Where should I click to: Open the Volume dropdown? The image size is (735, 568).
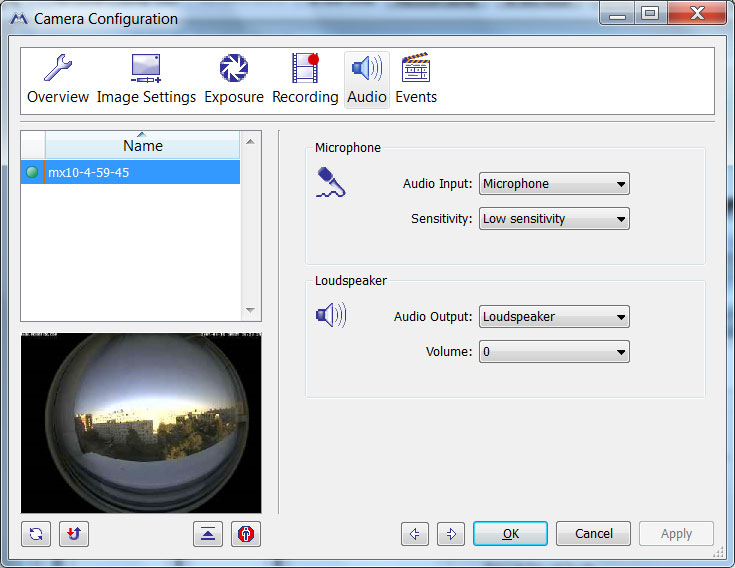pos(554,352)
